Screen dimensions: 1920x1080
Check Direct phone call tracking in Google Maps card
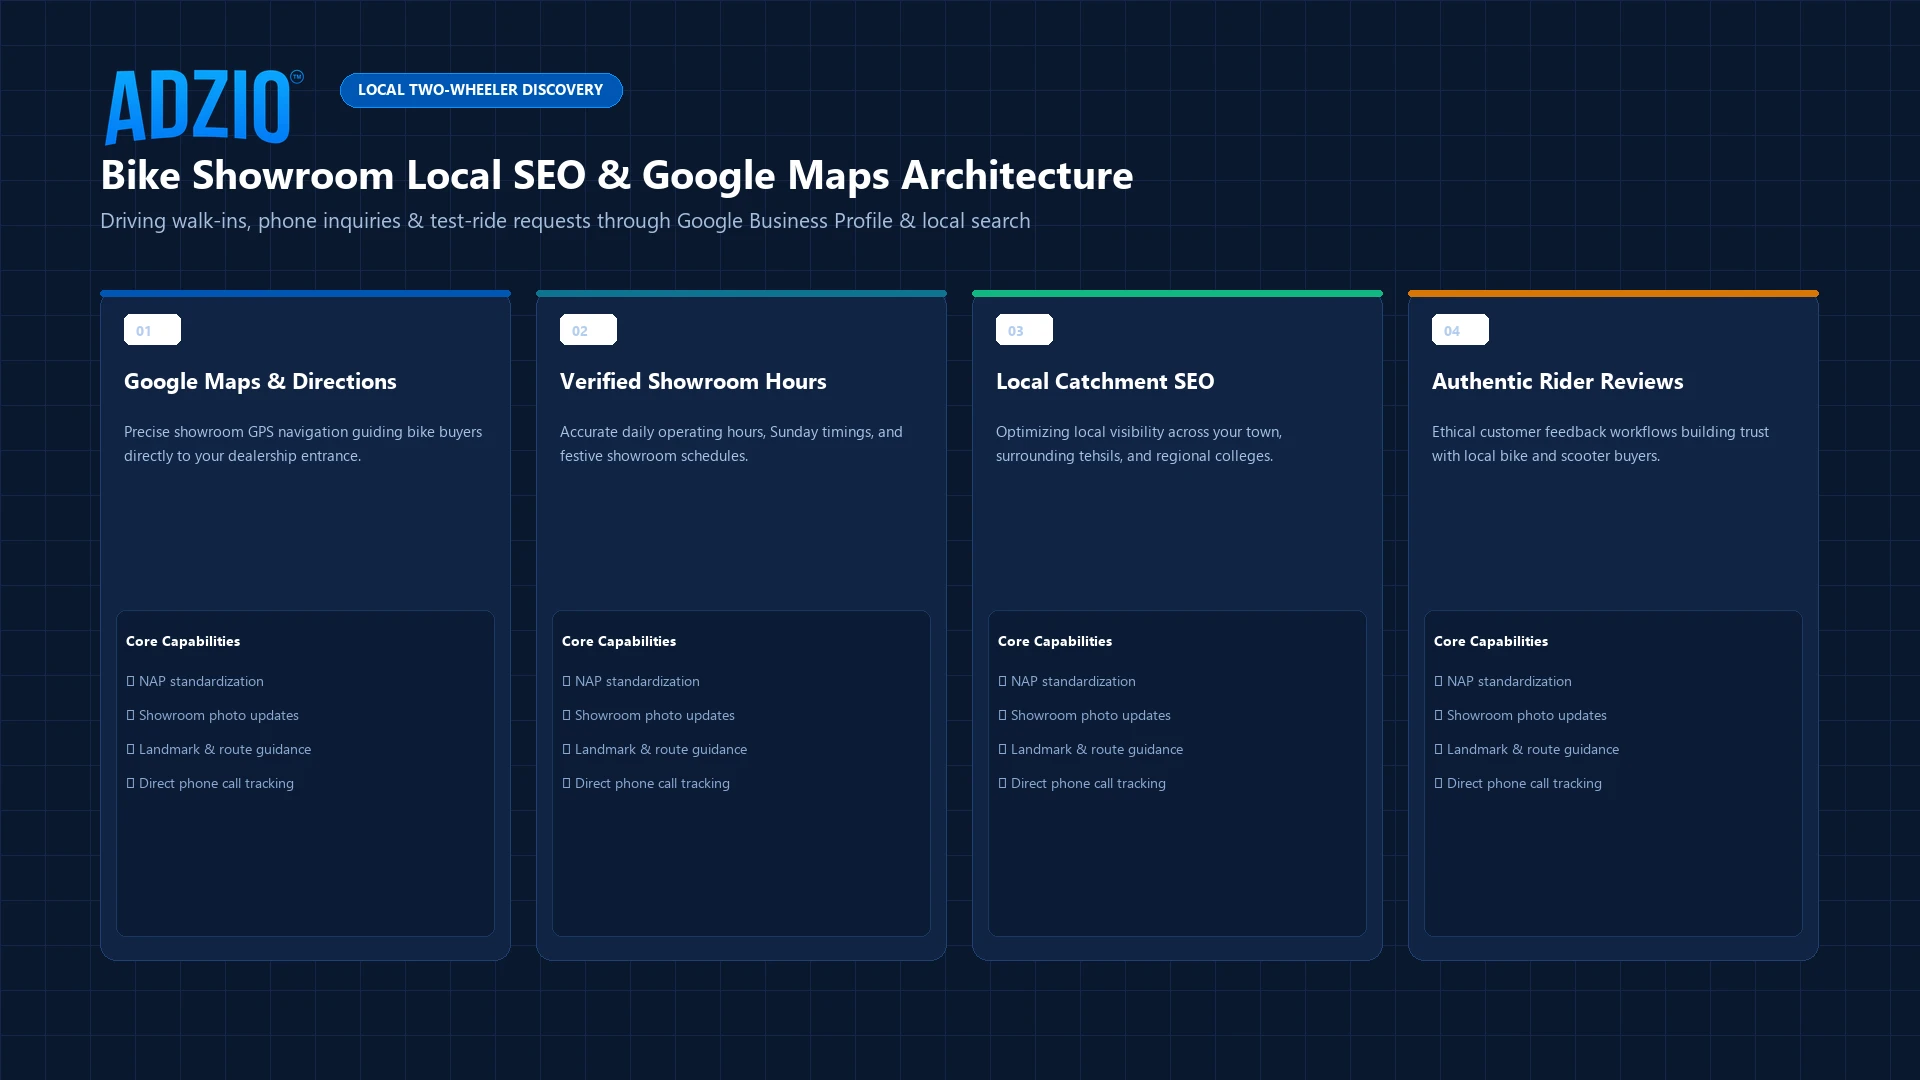pyautogui.click(x=210, y=783)
